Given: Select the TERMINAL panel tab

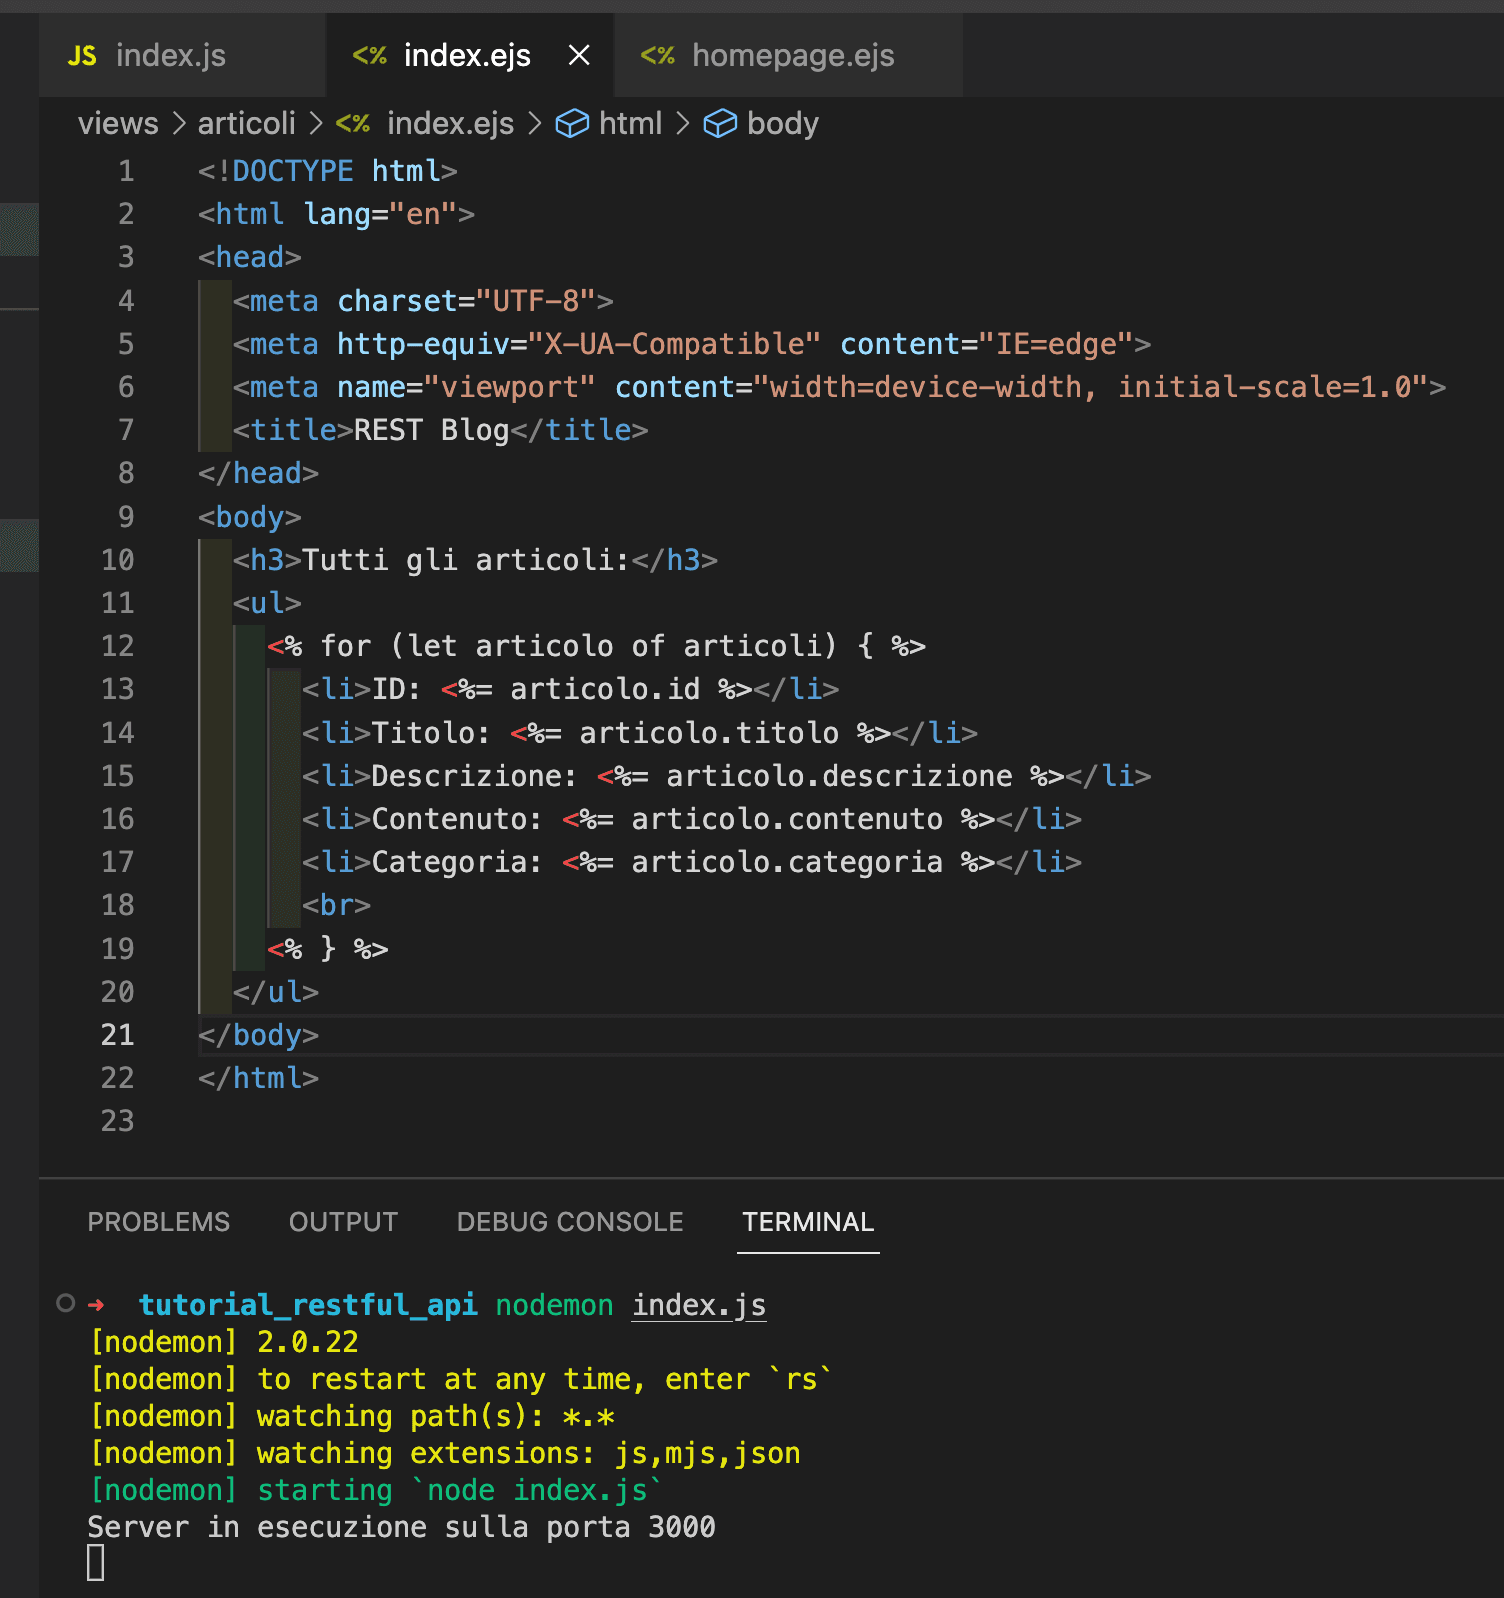Looking at the screenshot, I should coord(808,1222).
